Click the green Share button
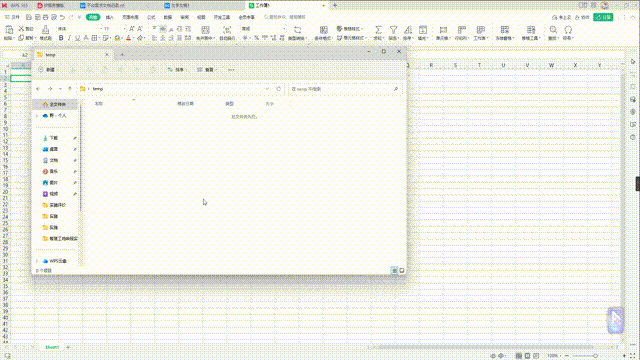This screenshot has width=640, height=360. (603, 17)
